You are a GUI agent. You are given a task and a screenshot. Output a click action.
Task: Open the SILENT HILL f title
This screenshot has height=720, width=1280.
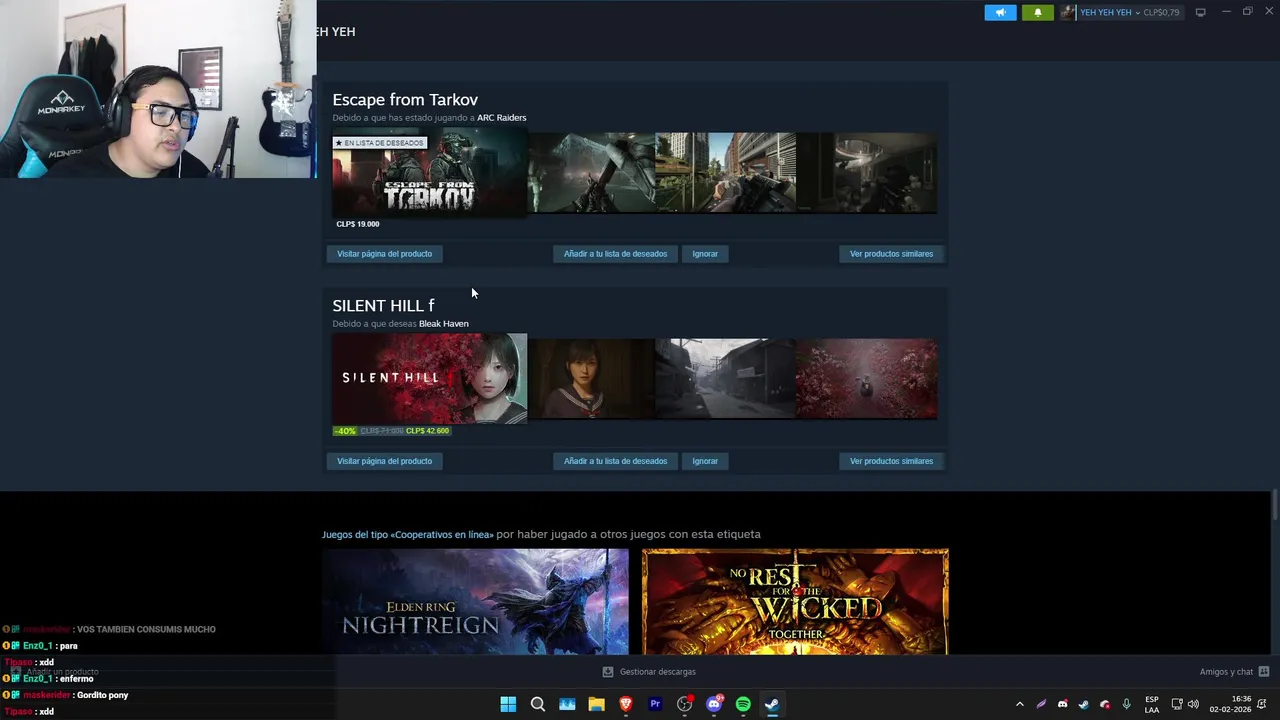coord(383,305)
